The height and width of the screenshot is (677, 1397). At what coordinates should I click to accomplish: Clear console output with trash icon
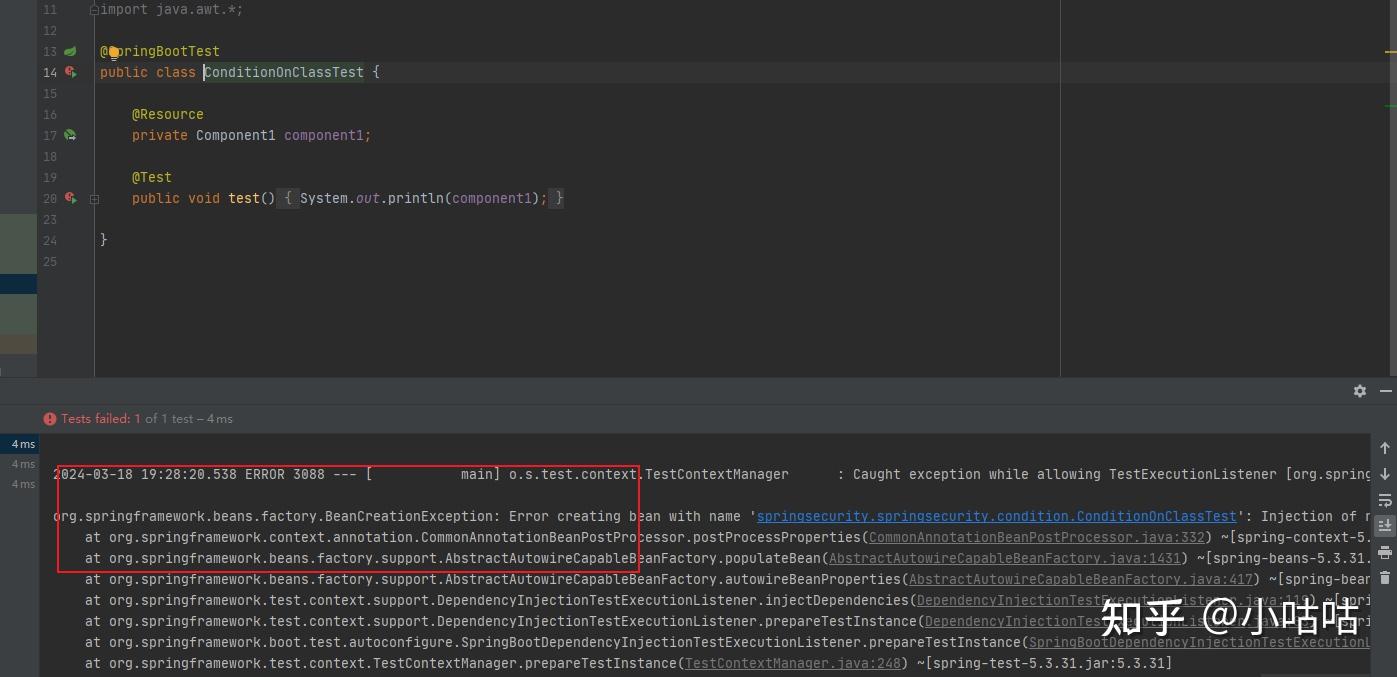pyautogui.click(x=1385, y=578)
